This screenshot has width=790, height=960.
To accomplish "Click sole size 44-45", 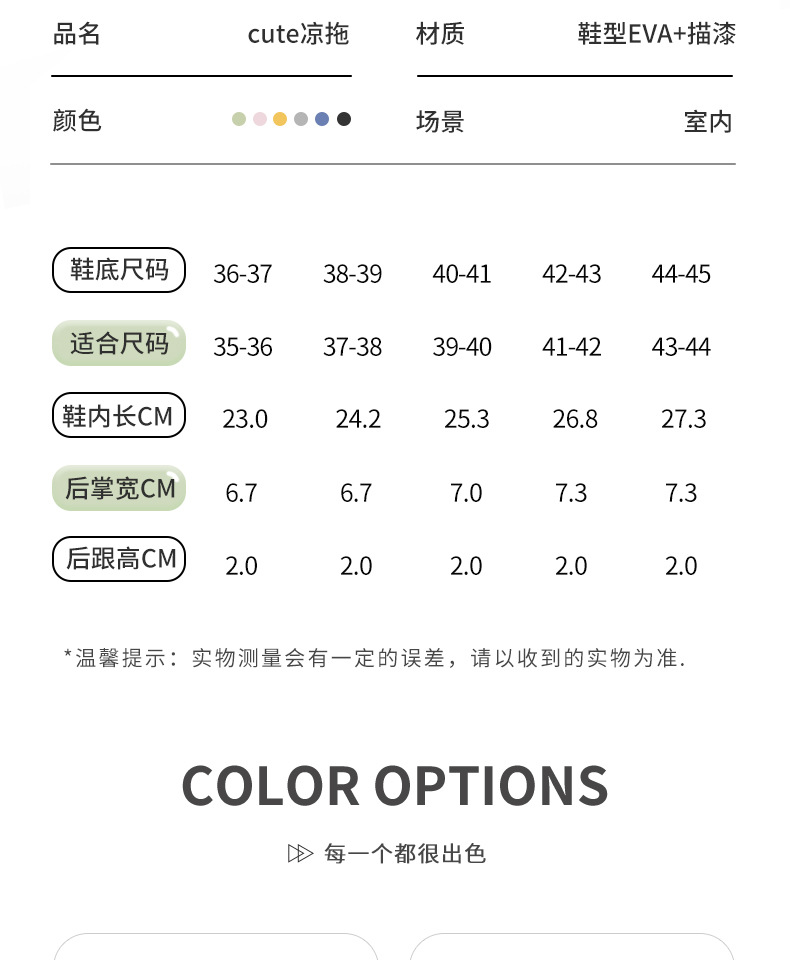I will point(681,274).
